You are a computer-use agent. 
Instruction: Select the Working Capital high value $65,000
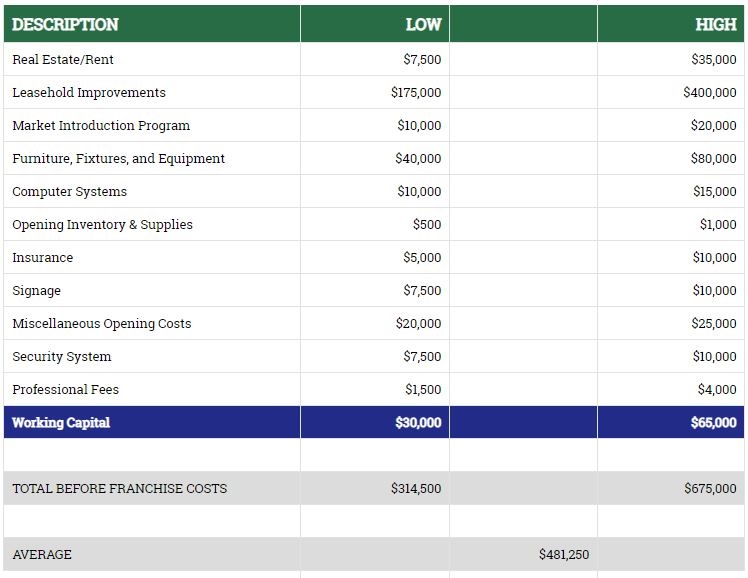(x=713, y=423)
